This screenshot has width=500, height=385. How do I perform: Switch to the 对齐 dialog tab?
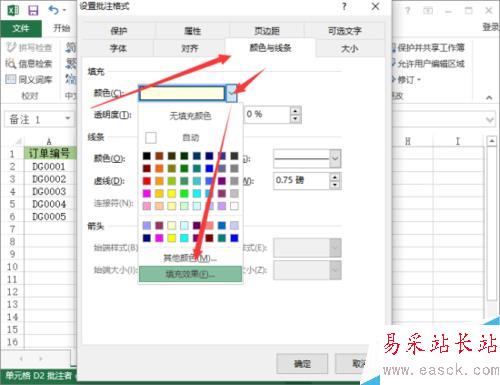tap(190, 49)
